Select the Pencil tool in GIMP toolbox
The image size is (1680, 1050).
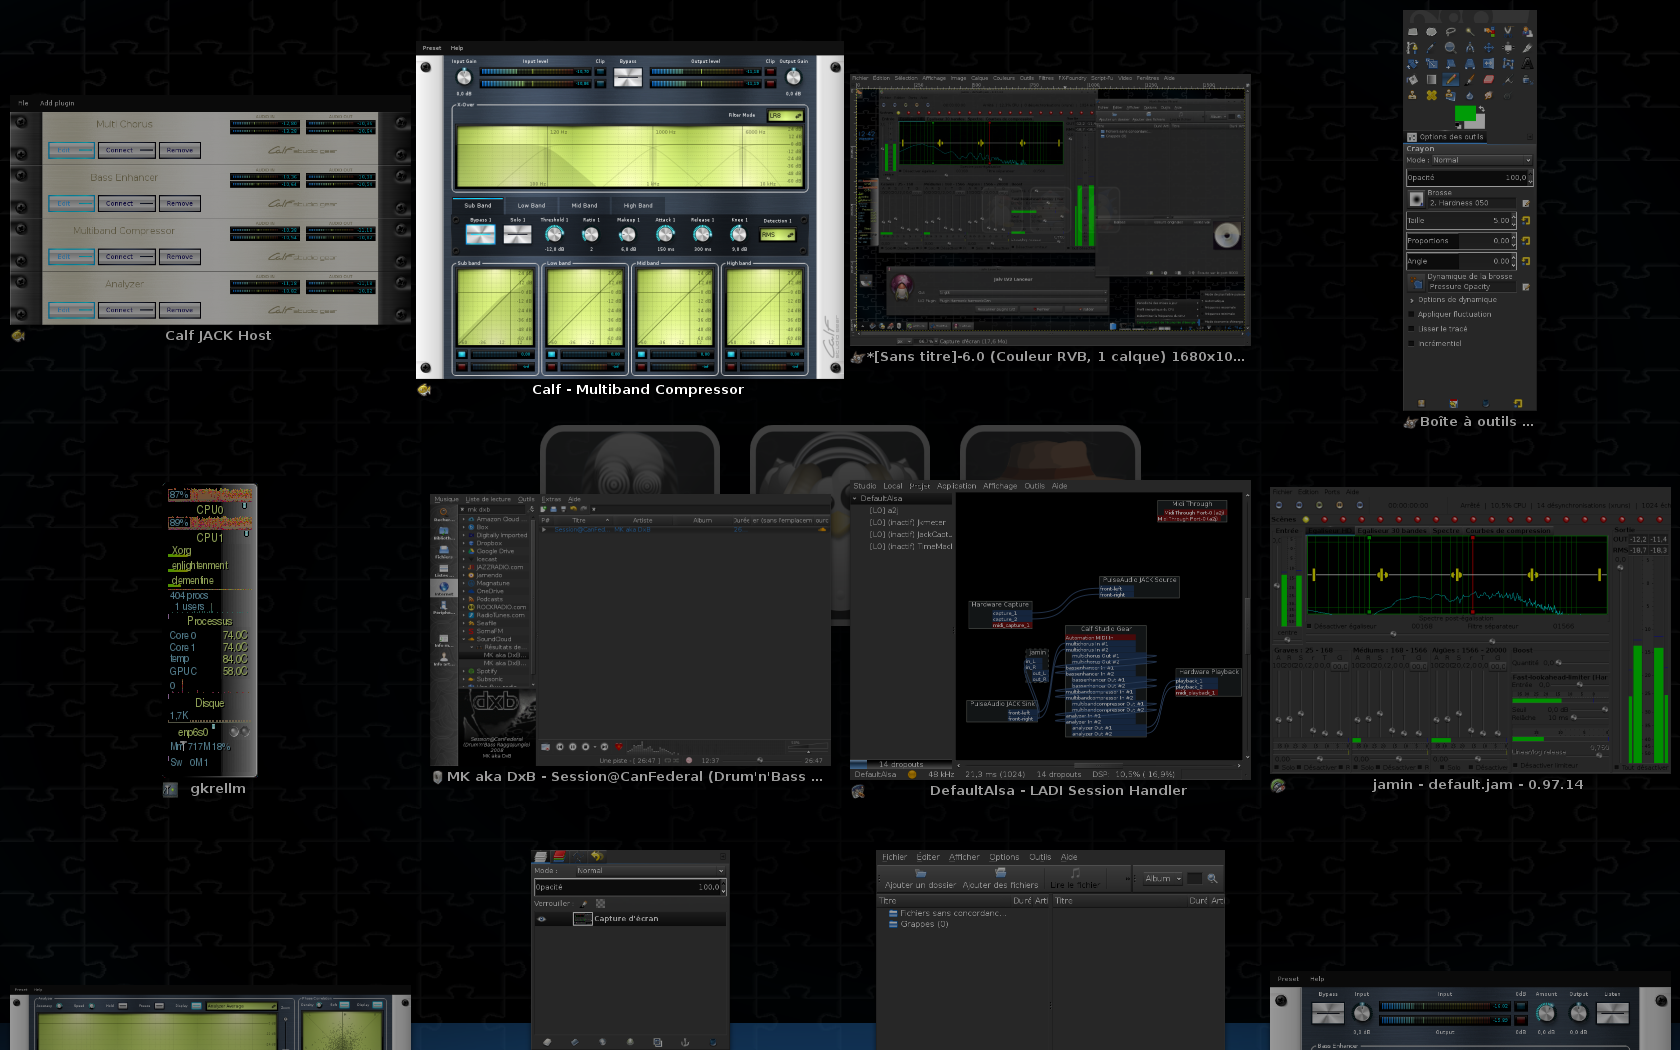click(x=1450, y=79)
